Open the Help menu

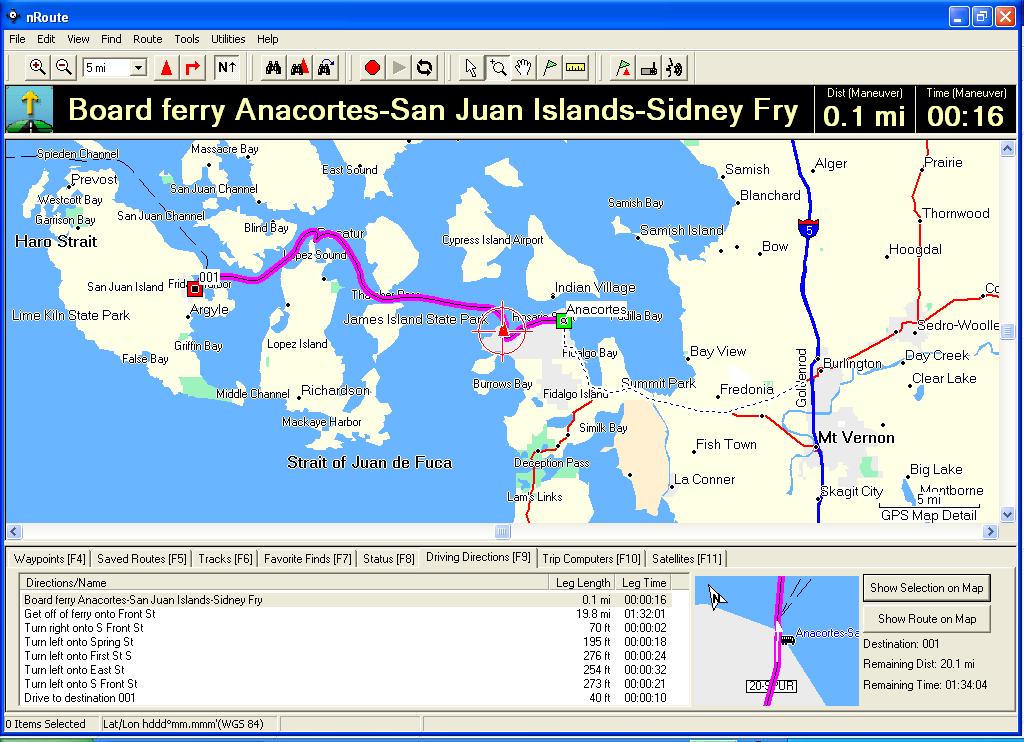(267, 39)
